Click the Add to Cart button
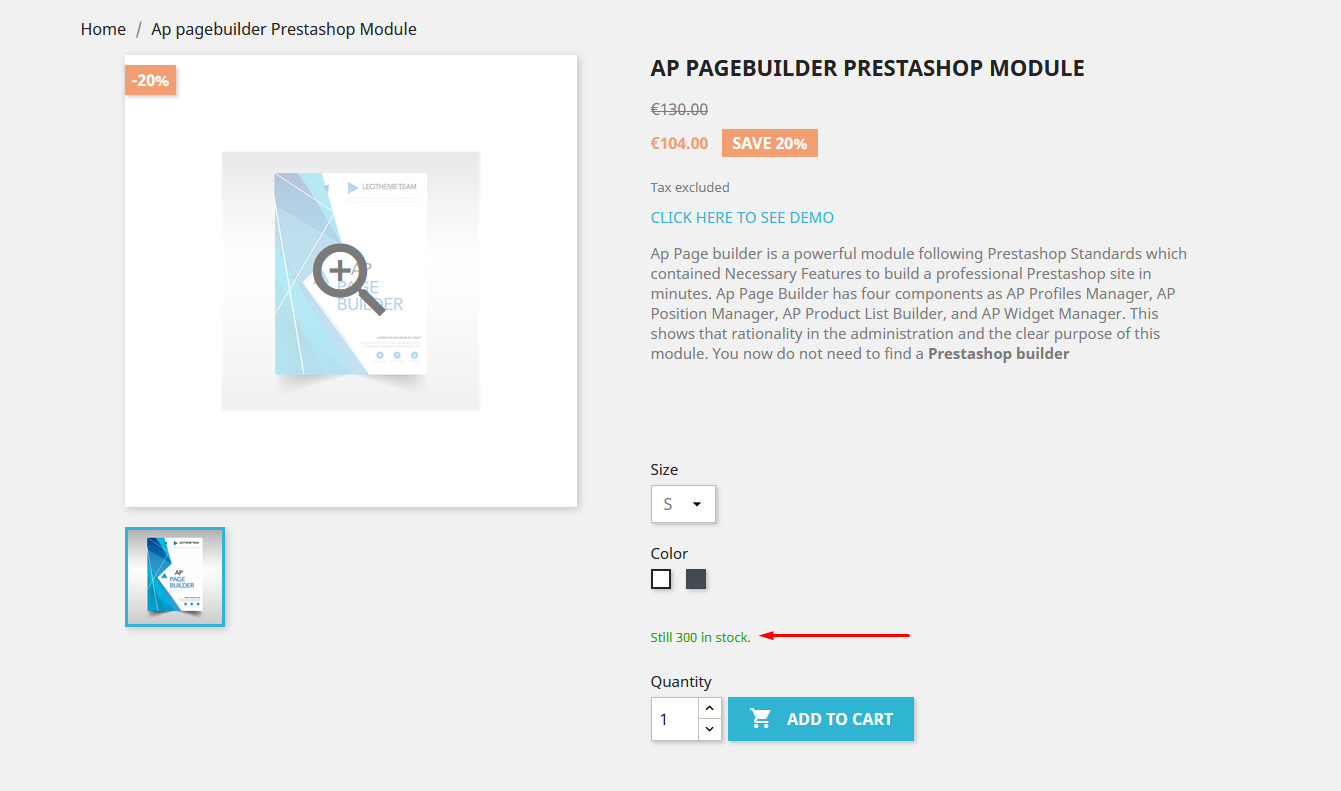The width and height of the screenshot is (1341, 791). 821,719
